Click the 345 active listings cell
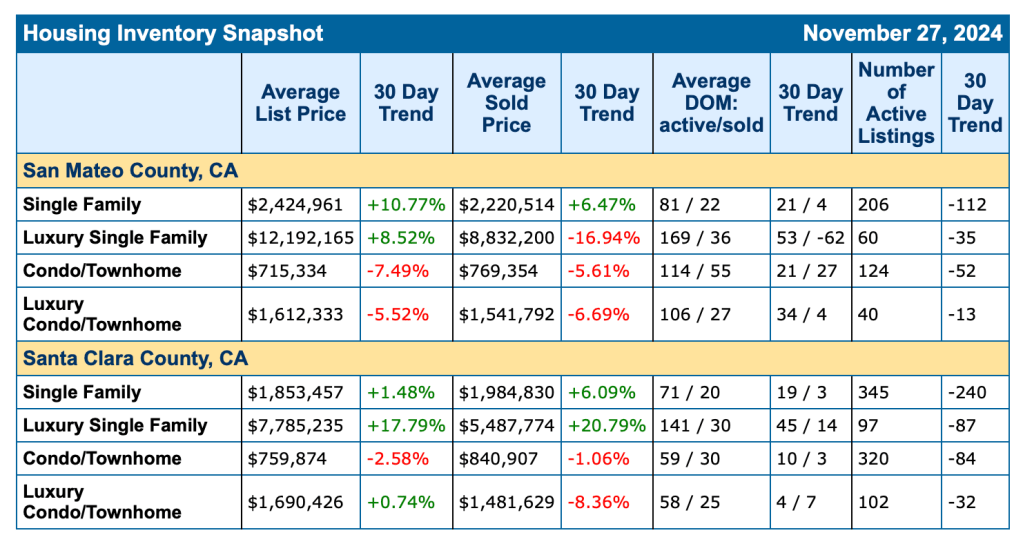This screenshot has width=1023, height=544. 875,392
